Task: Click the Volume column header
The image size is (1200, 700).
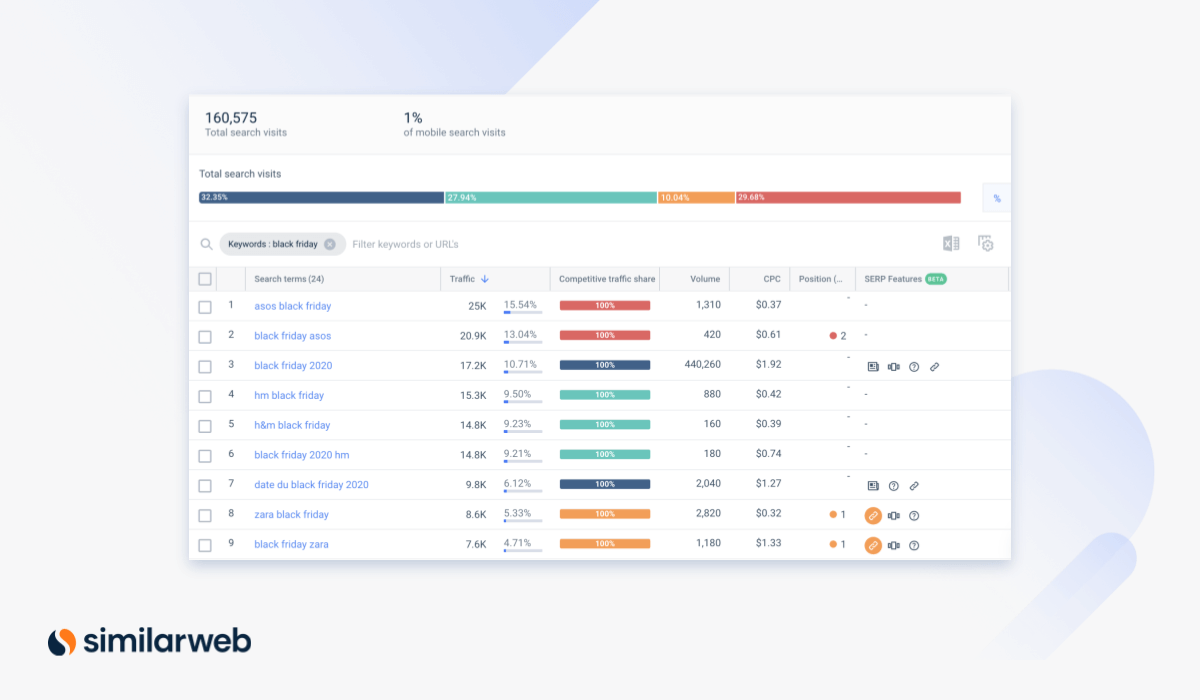Action: coord(704,279)
